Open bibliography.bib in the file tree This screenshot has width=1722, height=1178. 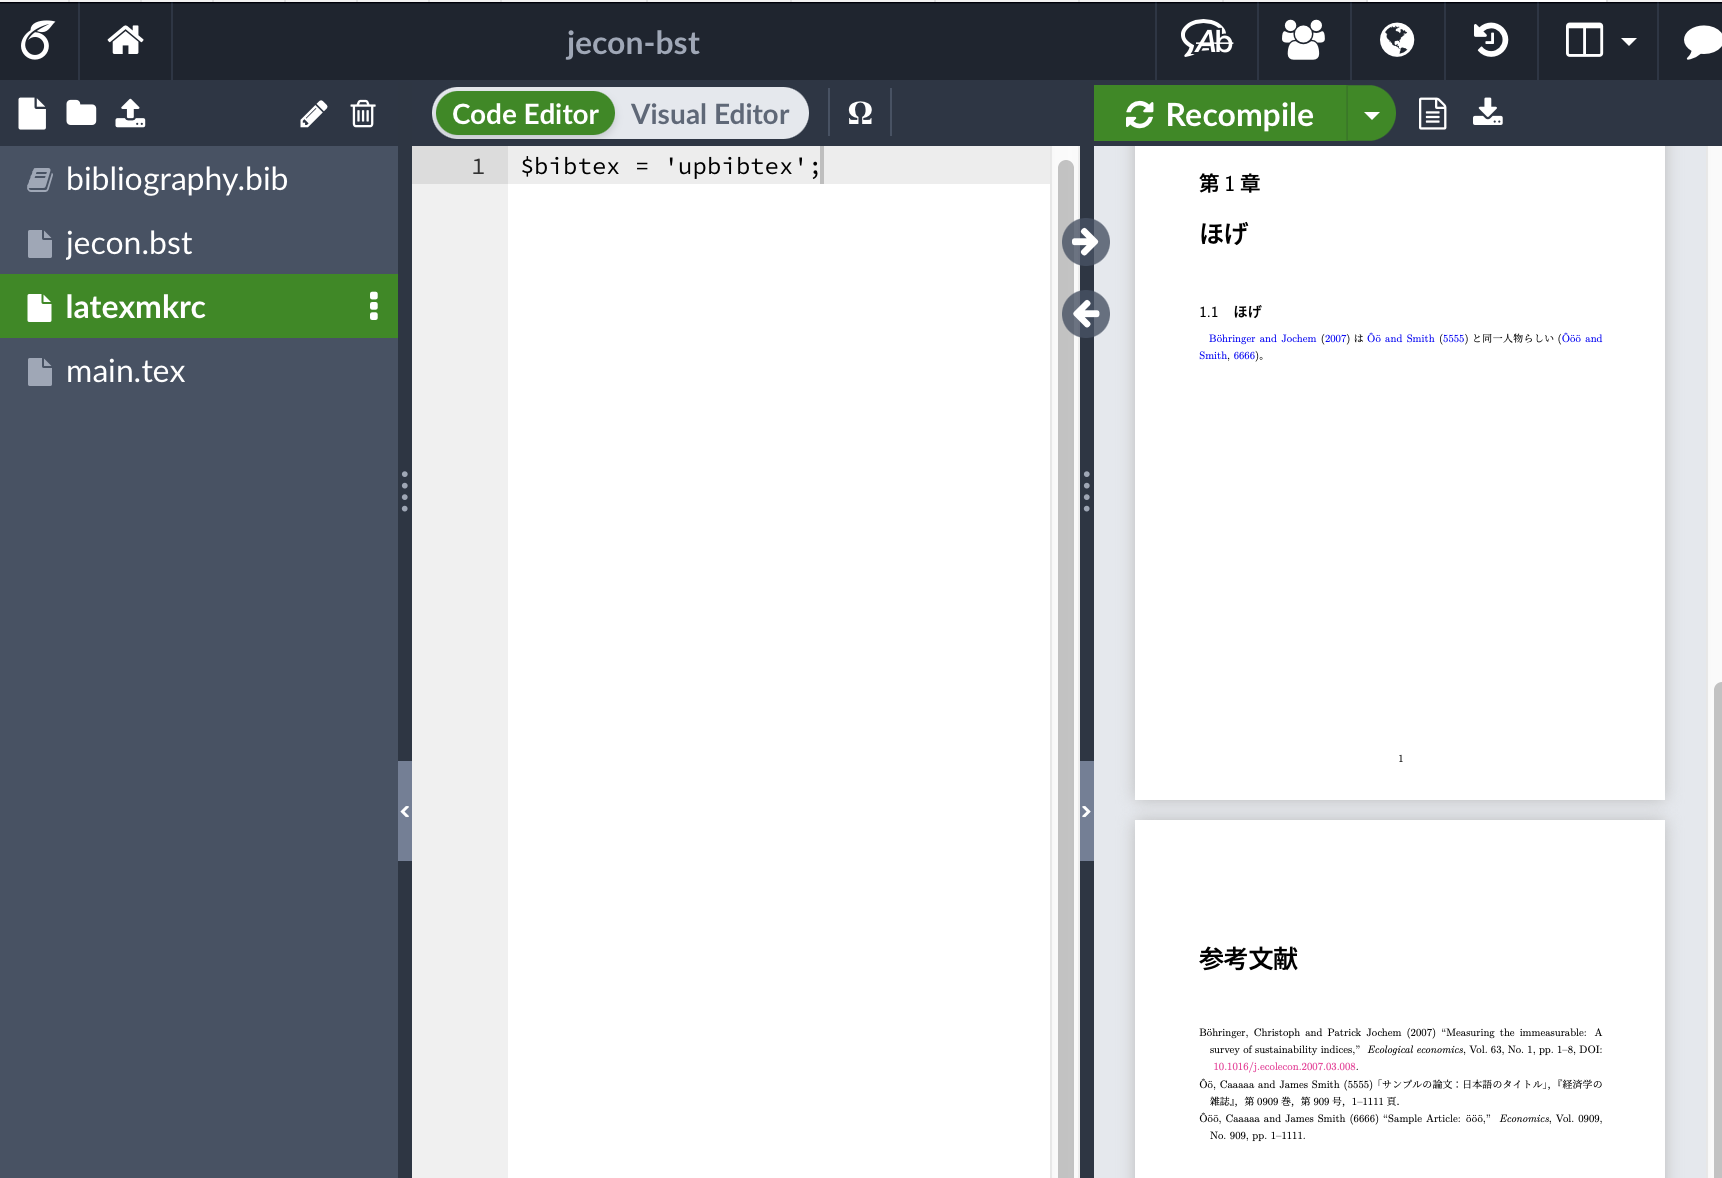coord(199,179)
